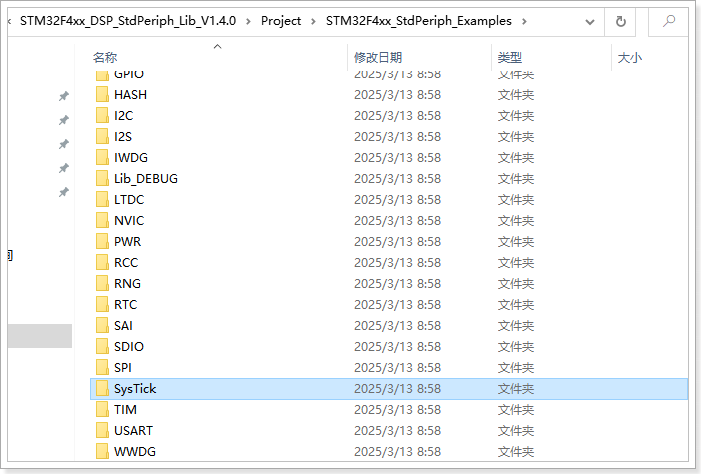Viewport: 701px width, 474px height.
Task: Select the SPI folder name
Action: (x=122, y=368)
